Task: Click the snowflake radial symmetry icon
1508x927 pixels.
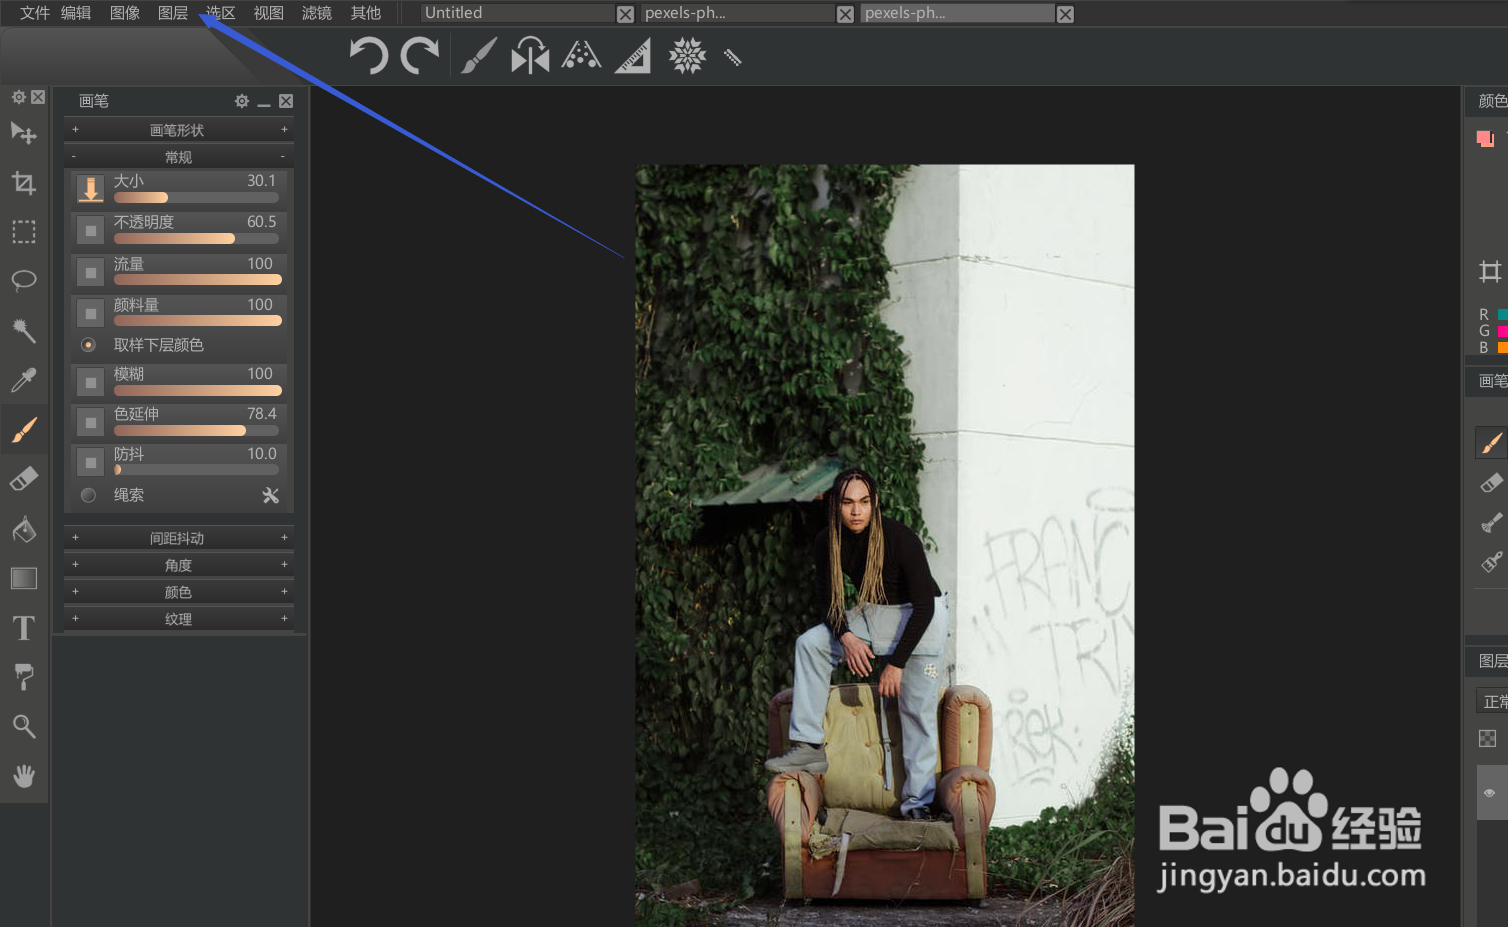Action: pyautogui.click(x=687, y=56)
